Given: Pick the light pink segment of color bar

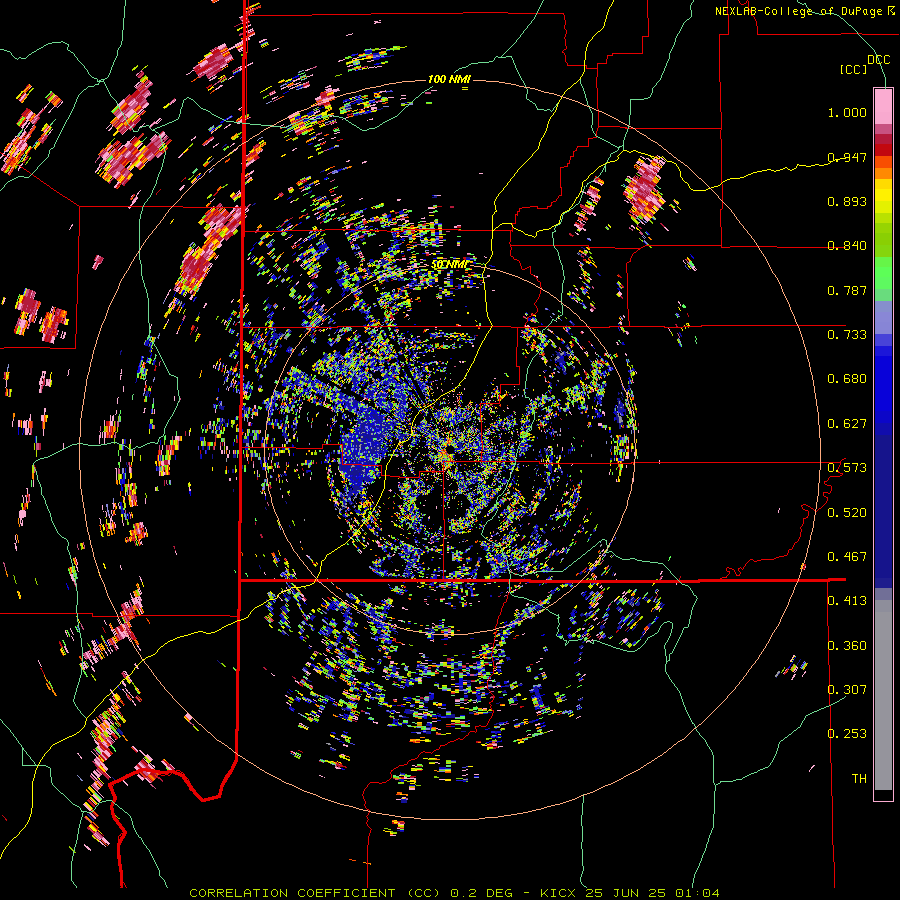Looking at the screenshot, I should 883,106.
